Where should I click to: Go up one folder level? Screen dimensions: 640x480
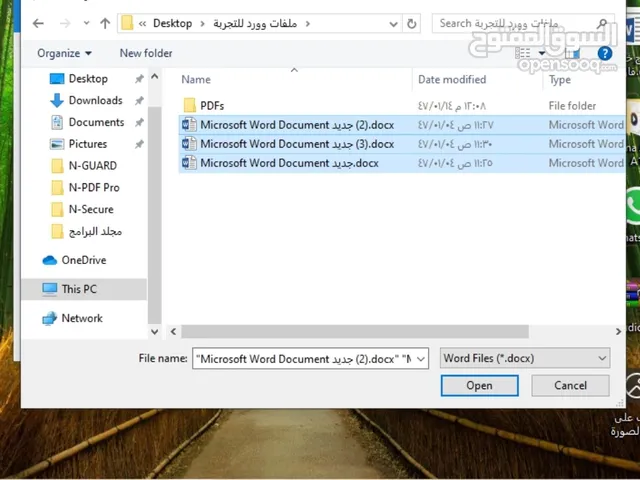(105, 23)
